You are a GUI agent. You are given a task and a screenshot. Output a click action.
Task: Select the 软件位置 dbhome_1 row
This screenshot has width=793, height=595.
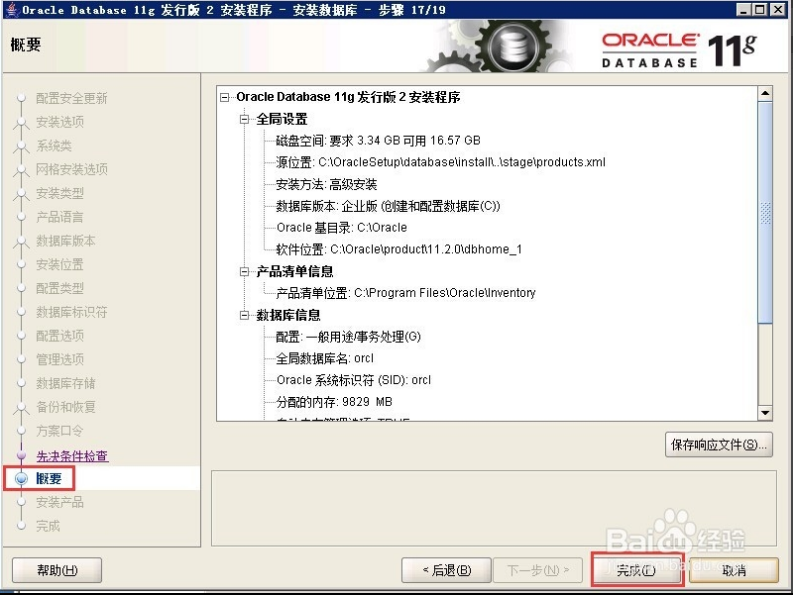399,249
